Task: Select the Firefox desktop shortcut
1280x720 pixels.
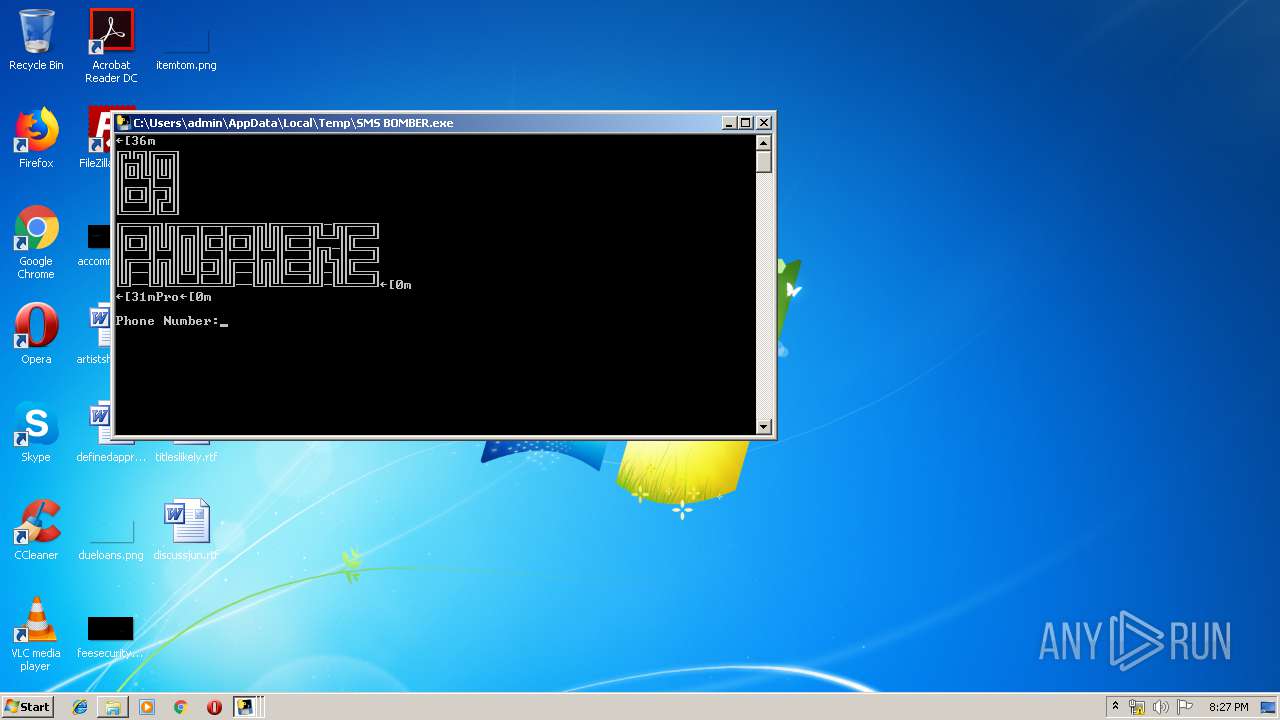Action: [36, 138]
